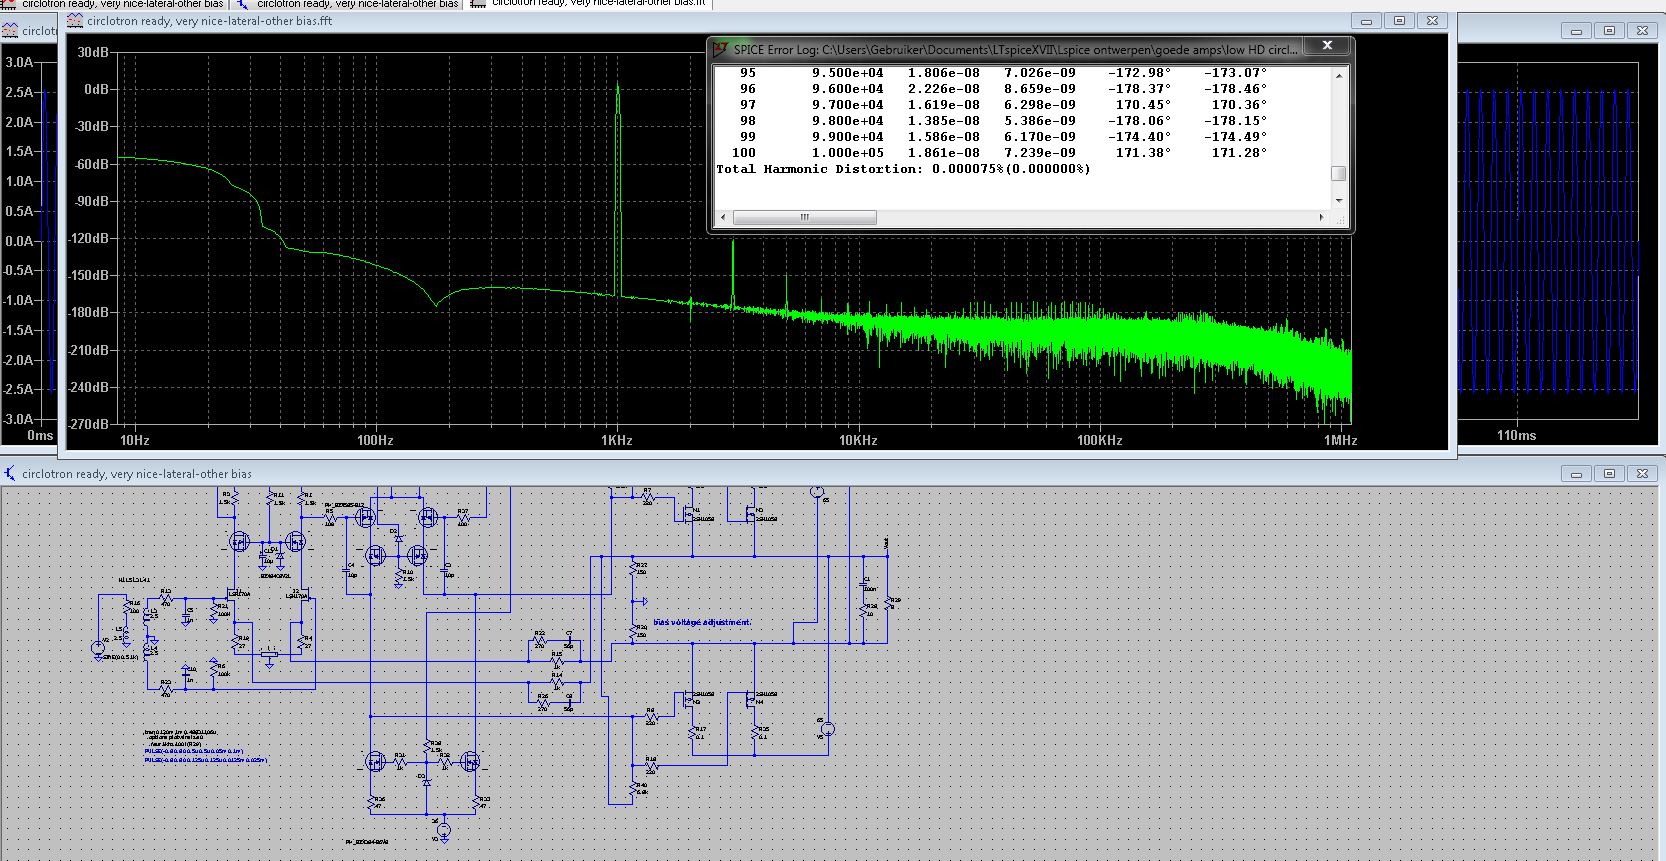Click the 100KHz frequency axis label
This screenshot has width=1666, height=861.
1099,440
